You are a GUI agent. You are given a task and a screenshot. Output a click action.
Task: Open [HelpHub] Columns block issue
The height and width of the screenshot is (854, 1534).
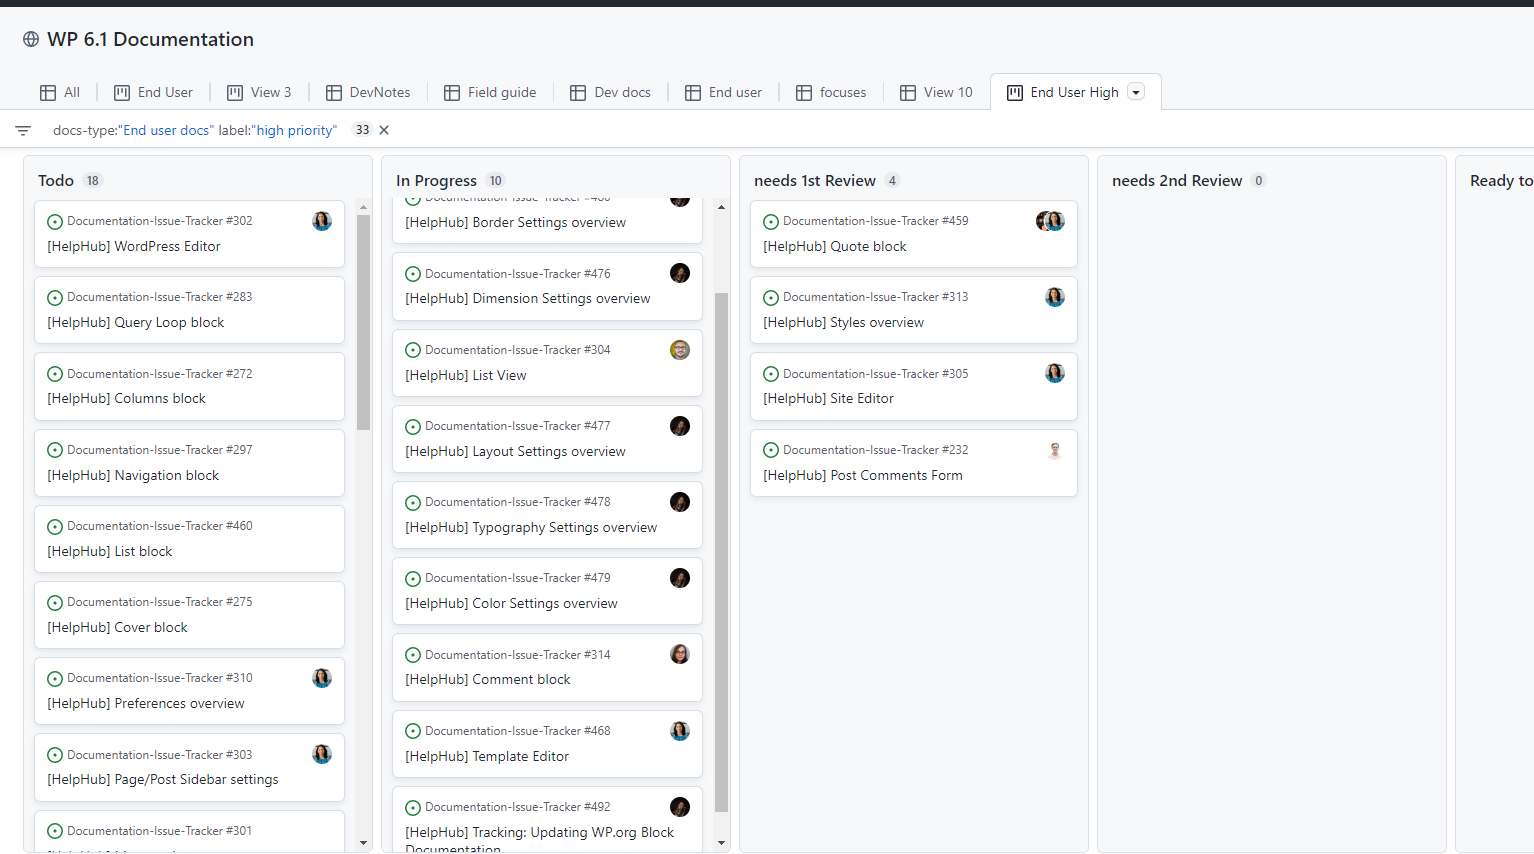coord(126,398)
